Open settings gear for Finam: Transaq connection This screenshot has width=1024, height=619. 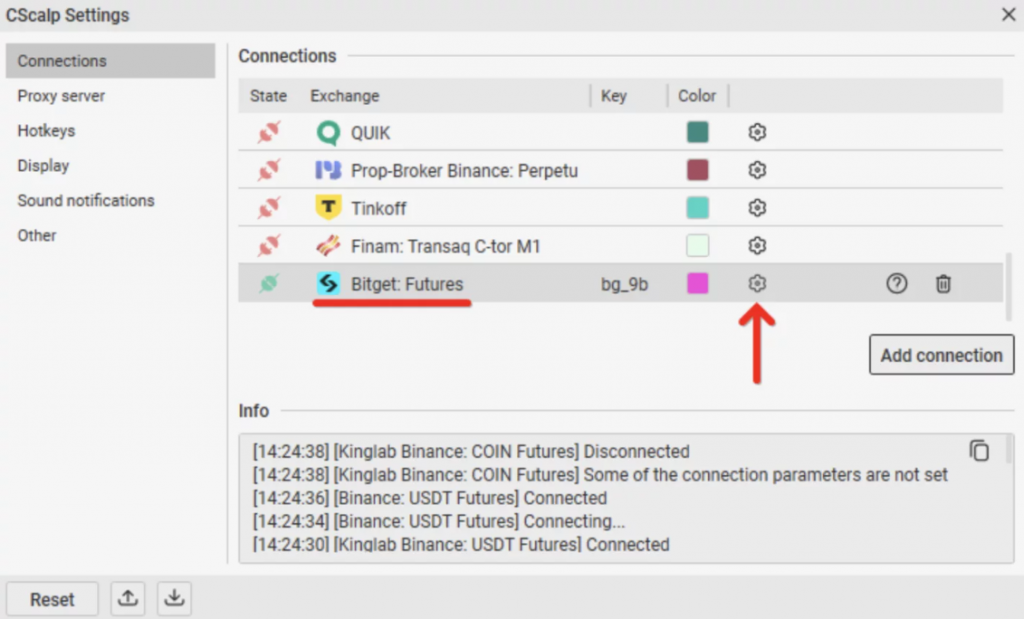[757, 246]
